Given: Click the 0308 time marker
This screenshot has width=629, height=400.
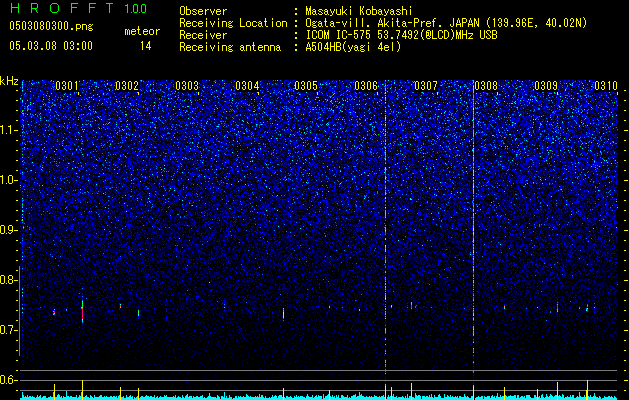Looking at the screenshot, I should click(x=486, y=86).
